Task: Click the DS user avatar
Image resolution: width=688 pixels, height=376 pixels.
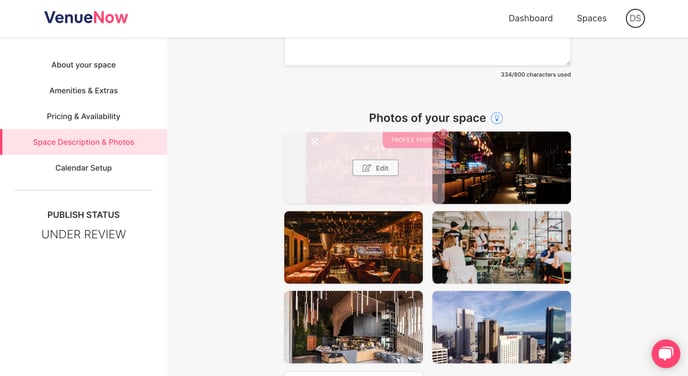Action: pos(635,18)
